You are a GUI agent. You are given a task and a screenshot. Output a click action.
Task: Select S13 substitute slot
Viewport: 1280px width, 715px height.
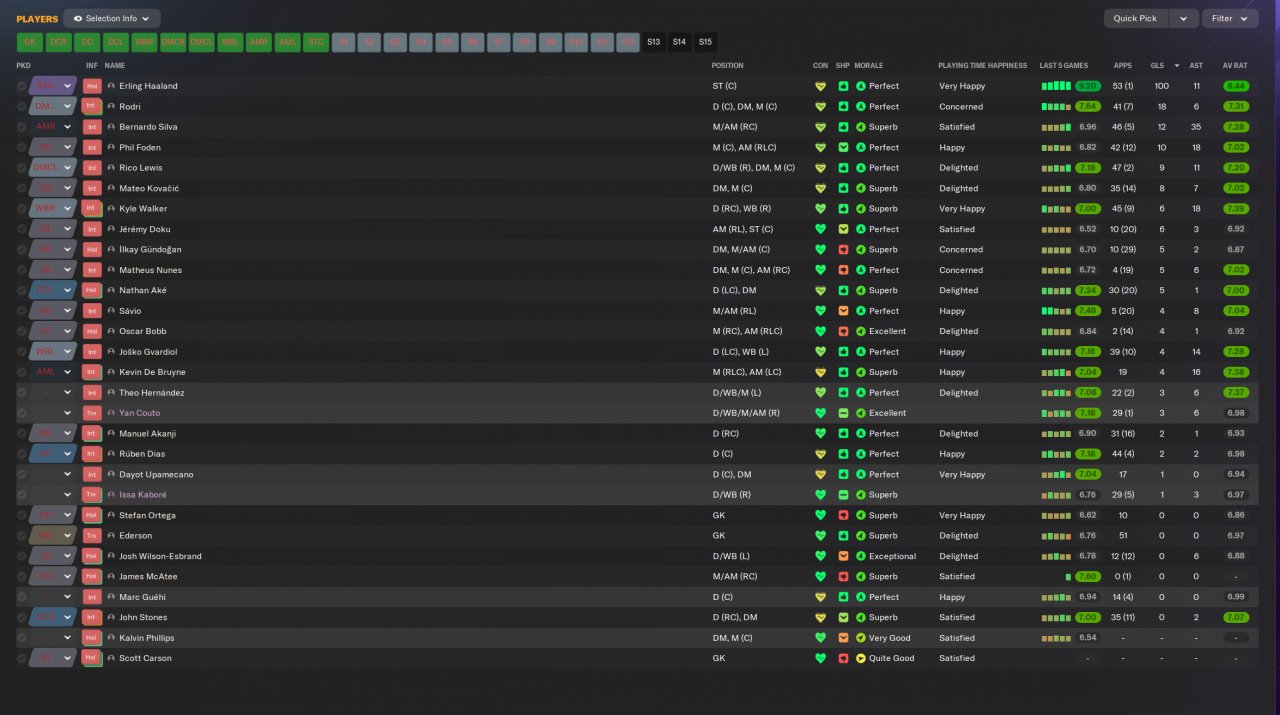pyautogui.click(x=654, y=42)
